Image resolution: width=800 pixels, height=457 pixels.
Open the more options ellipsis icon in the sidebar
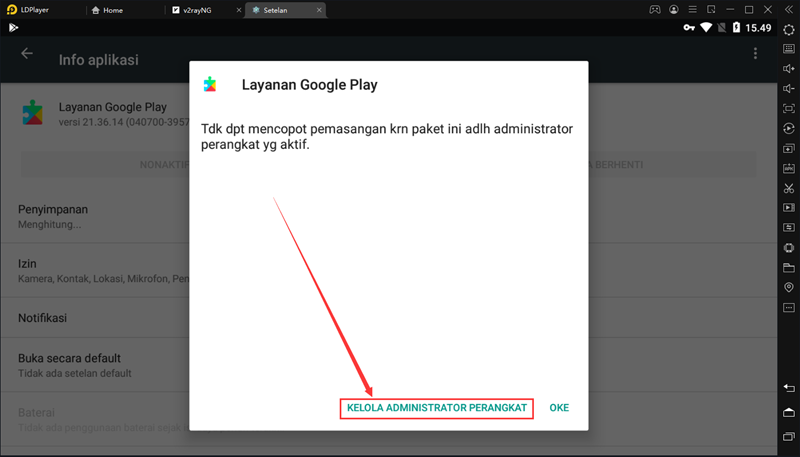point(789,308)
